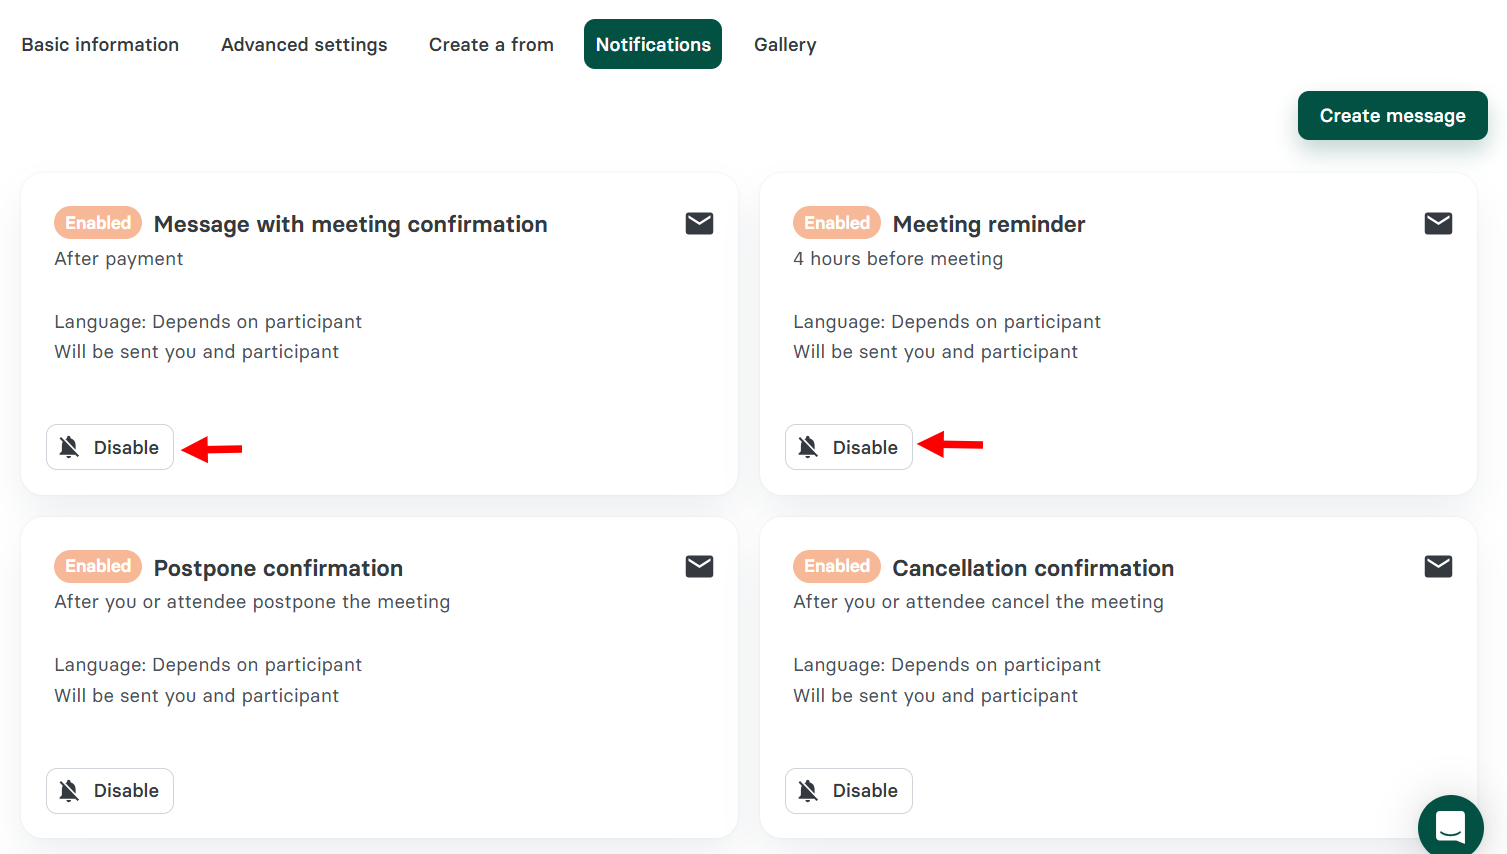Disable the Cancellation confirmation notification
1507x854 pixels.
(848, 790)
